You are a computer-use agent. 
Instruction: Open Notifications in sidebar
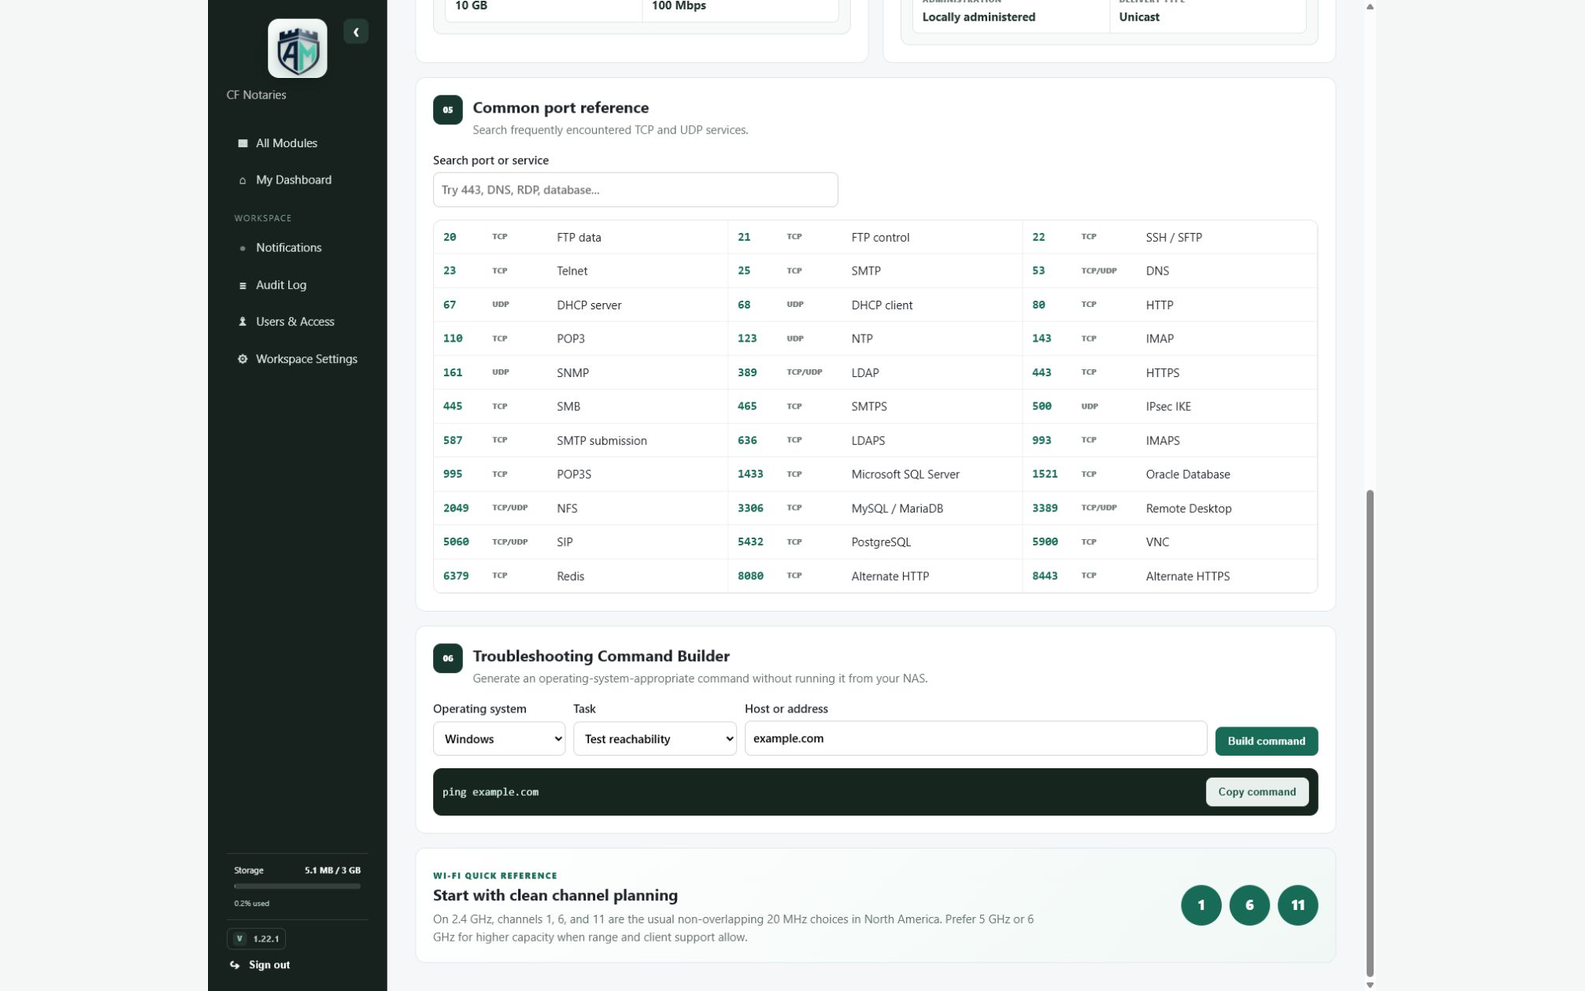point(297,248)
